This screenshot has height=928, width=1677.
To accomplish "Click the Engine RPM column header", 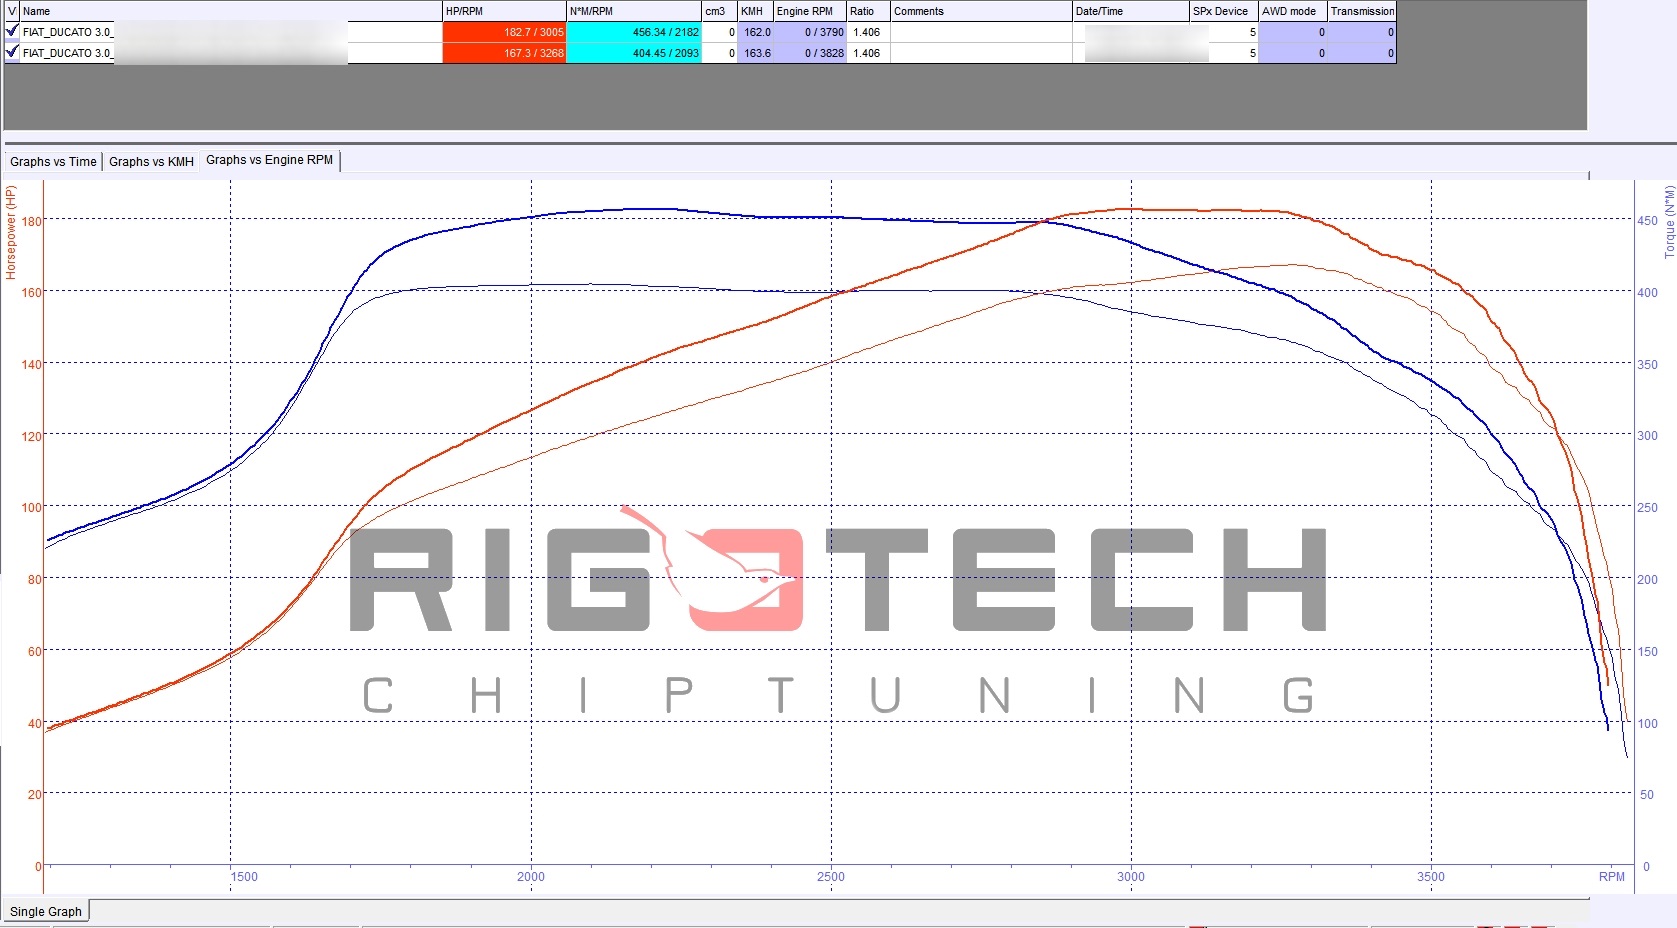I will coord(810,11).
